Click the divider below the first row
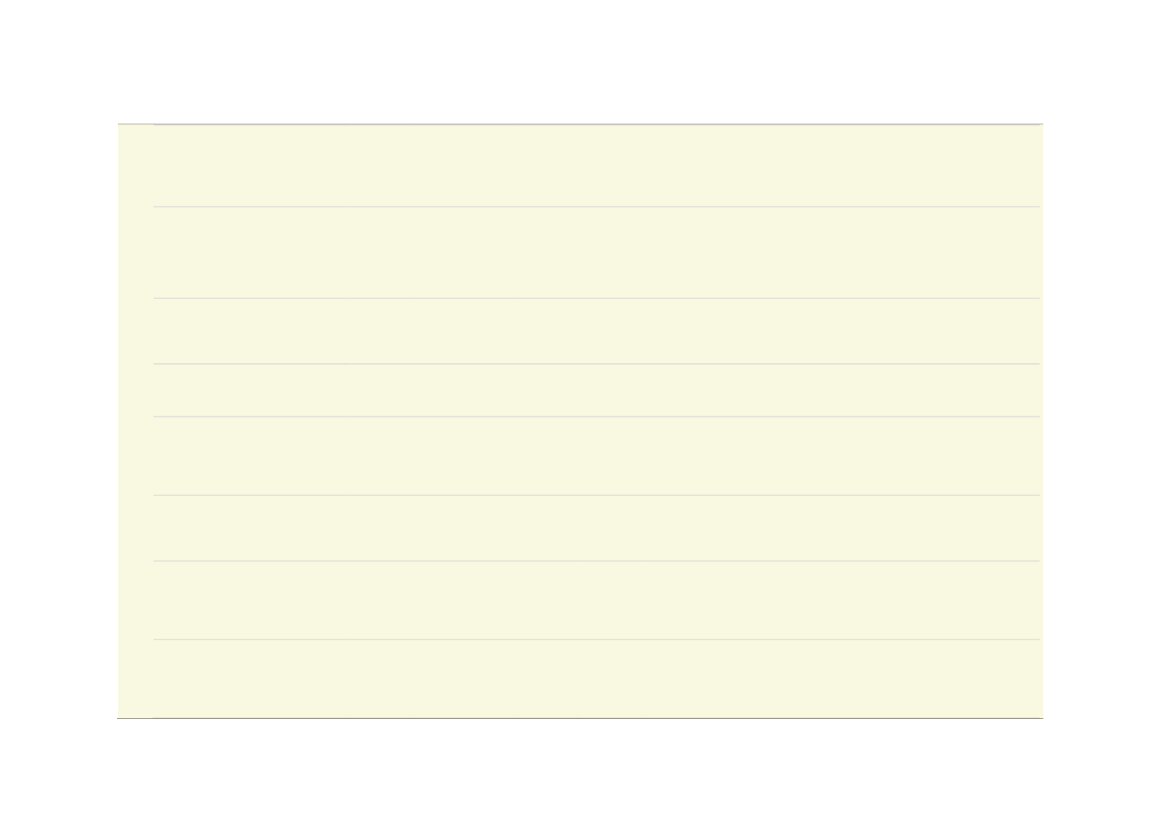The image size is (1169, 827). 596,207
